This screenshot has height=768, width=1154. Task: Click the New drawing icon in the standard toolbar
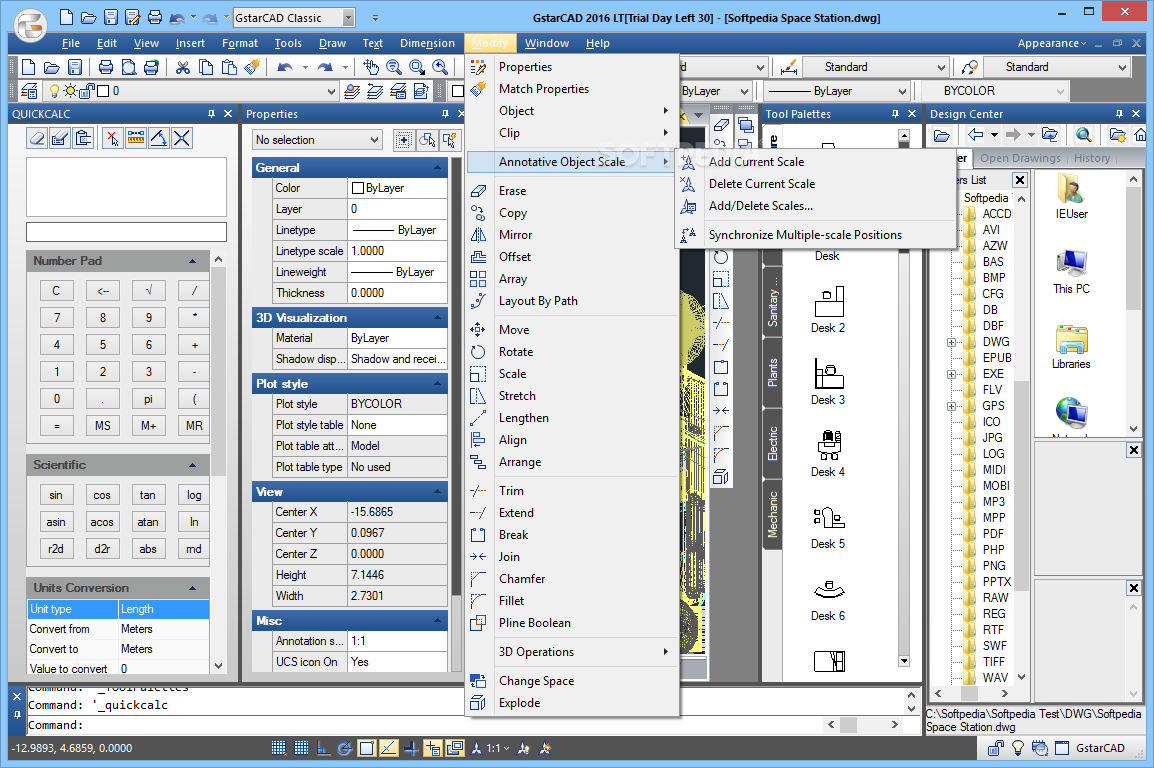click(x=28, y=68)
